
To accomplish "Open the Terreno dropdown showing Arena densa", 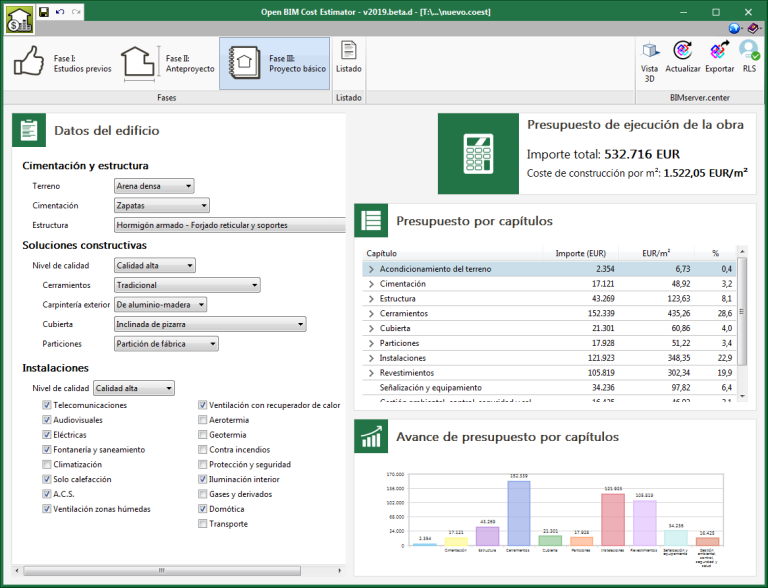I will pos(154,186).
